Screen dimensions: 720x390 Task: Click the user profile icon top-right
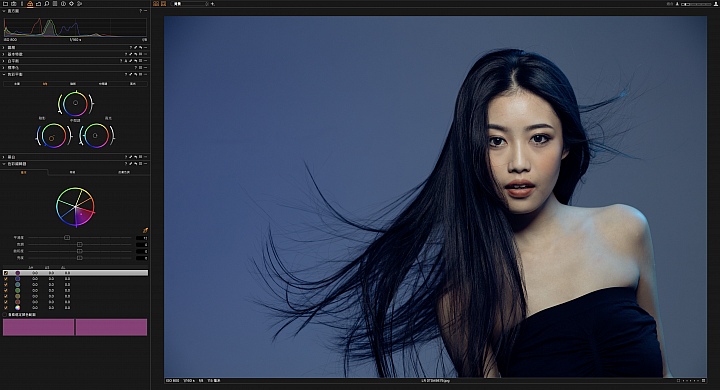point(715,4)
